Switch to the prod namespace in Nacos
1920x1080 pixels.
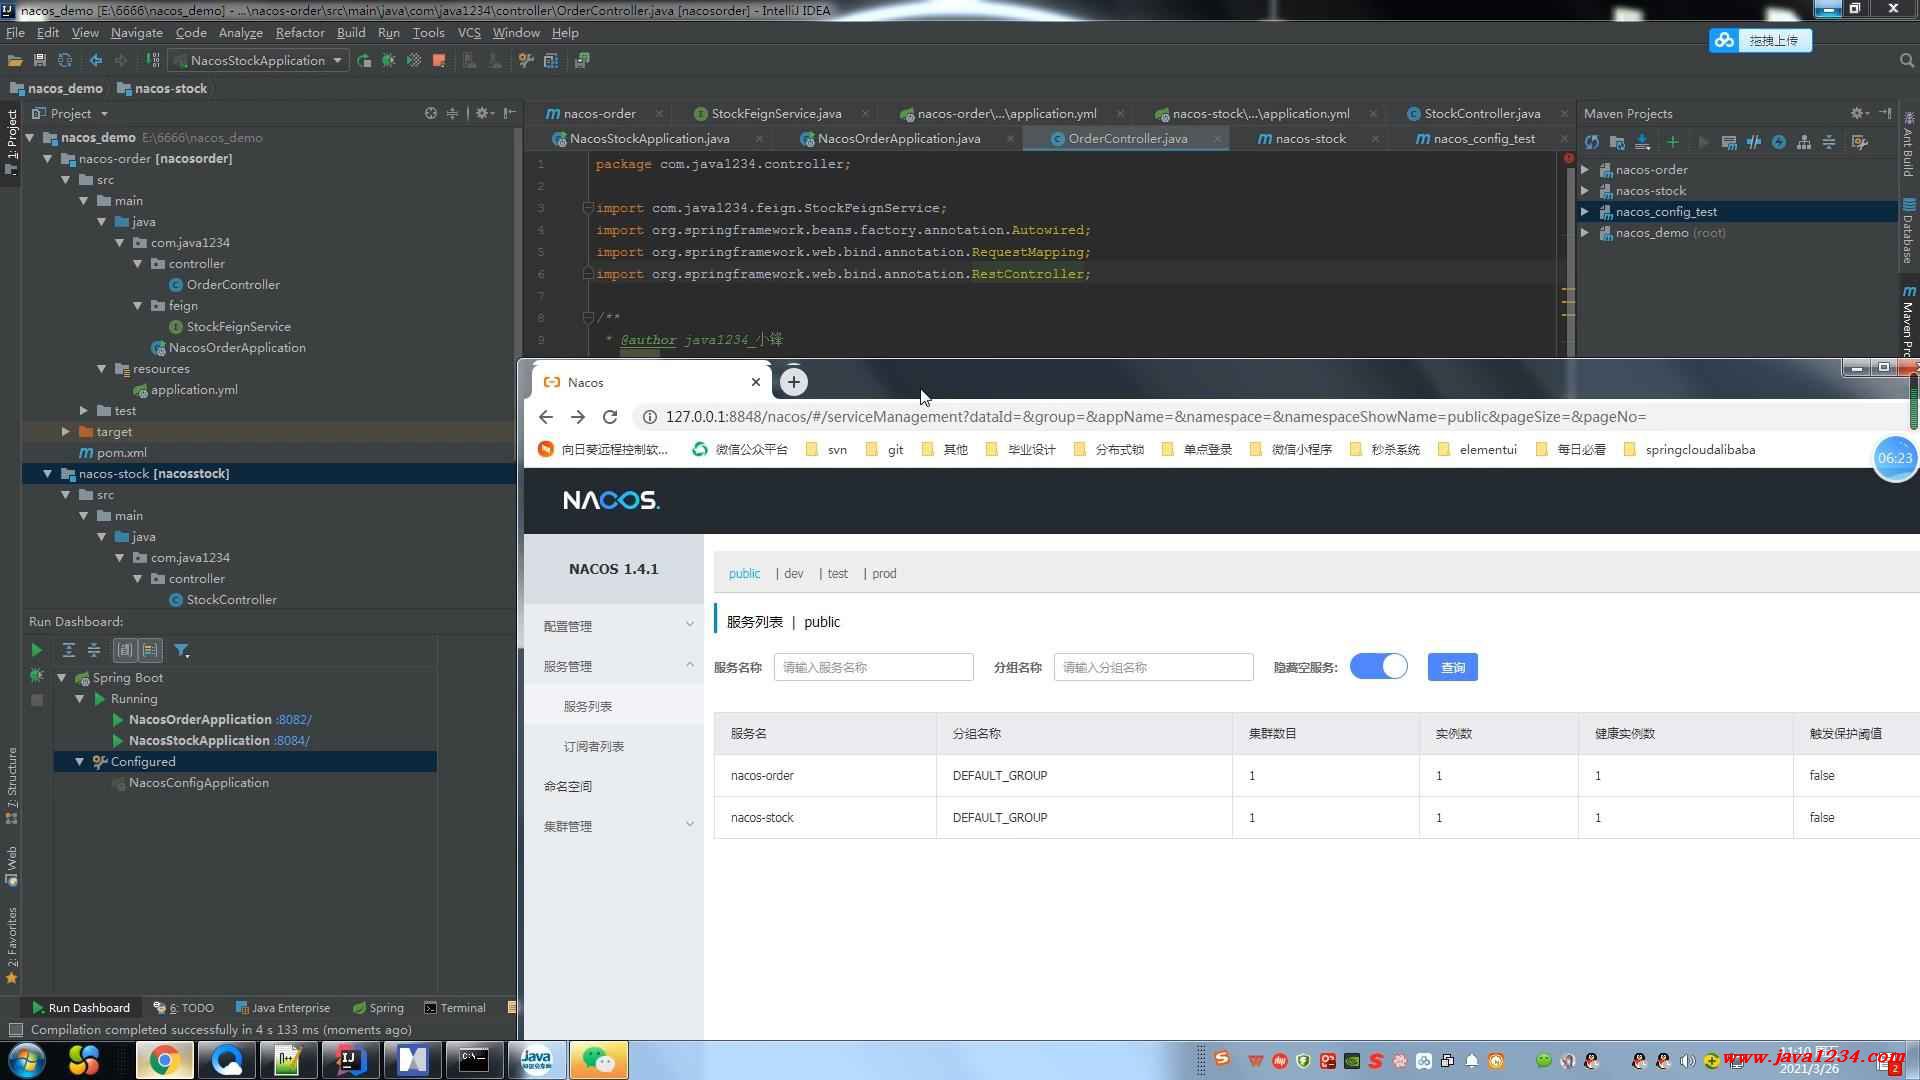(x=884, y=574)
